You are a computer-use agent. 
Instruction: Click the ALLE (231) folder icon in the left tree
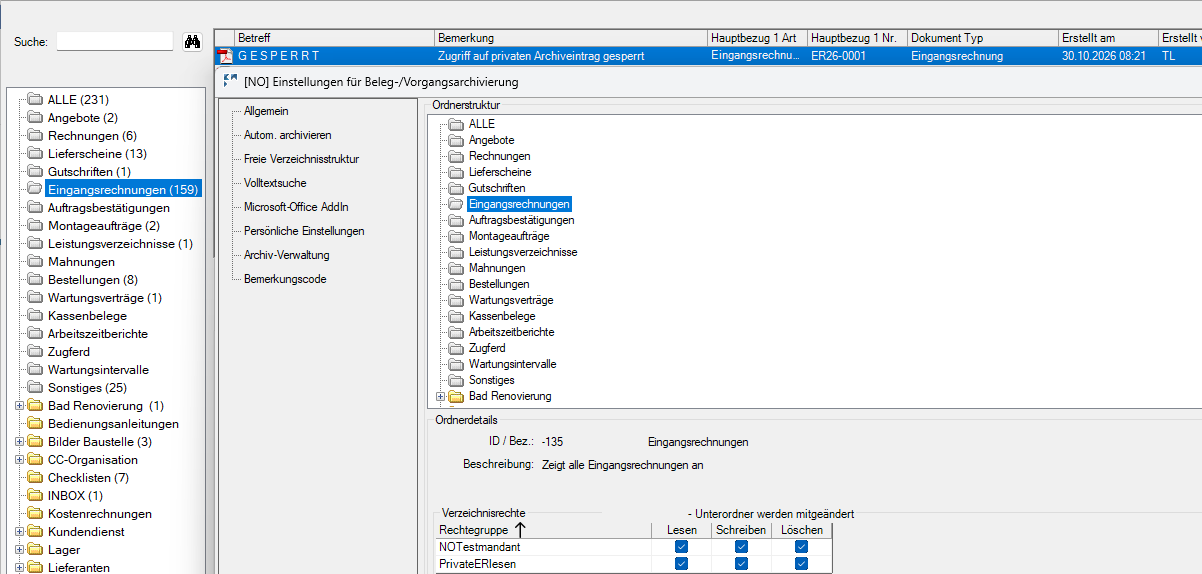(36, 100)
